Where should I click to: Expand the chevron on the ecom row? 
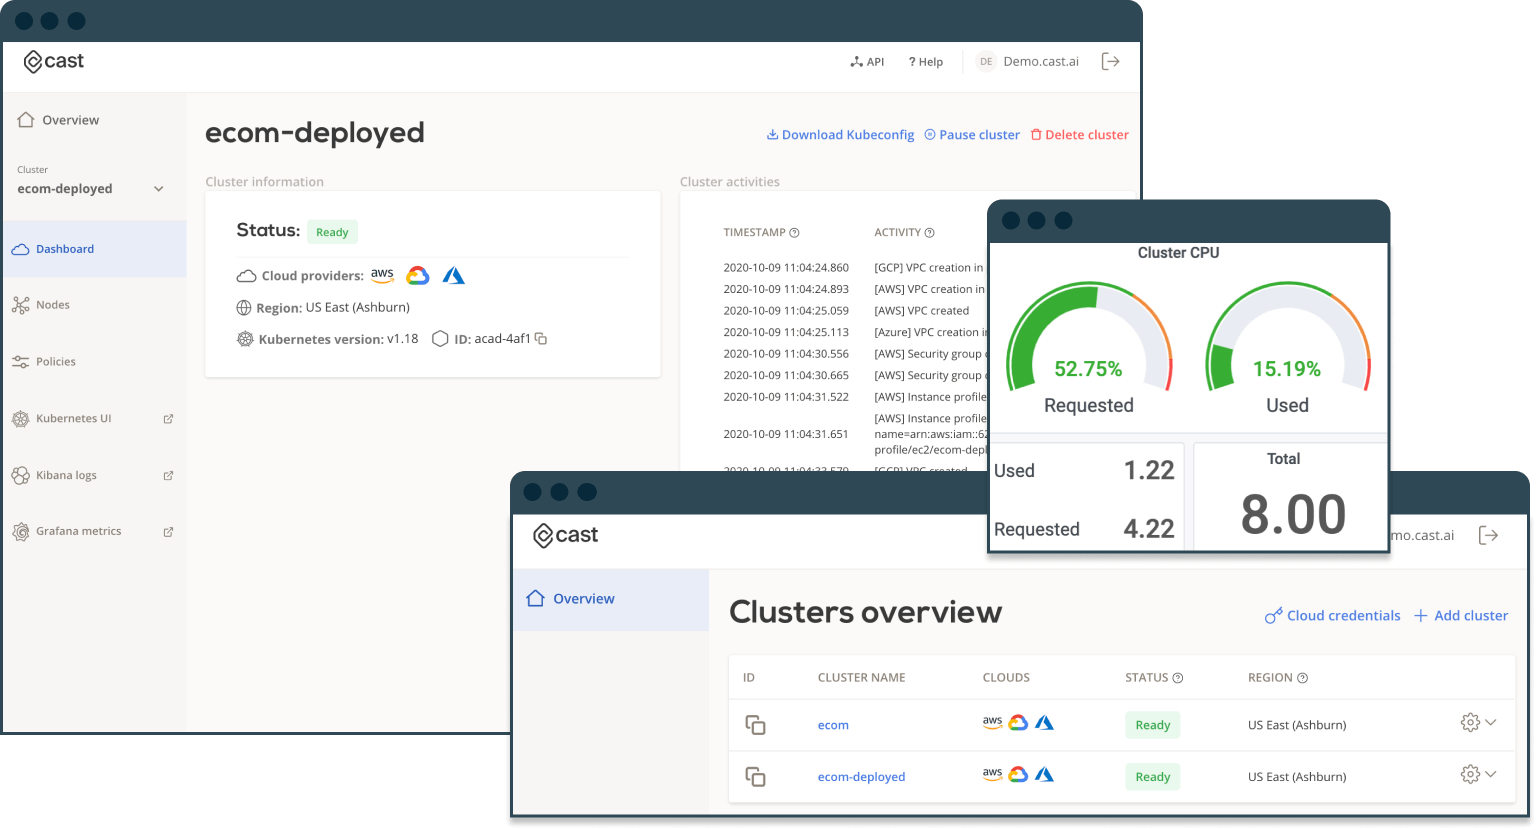pos(1491,722)
